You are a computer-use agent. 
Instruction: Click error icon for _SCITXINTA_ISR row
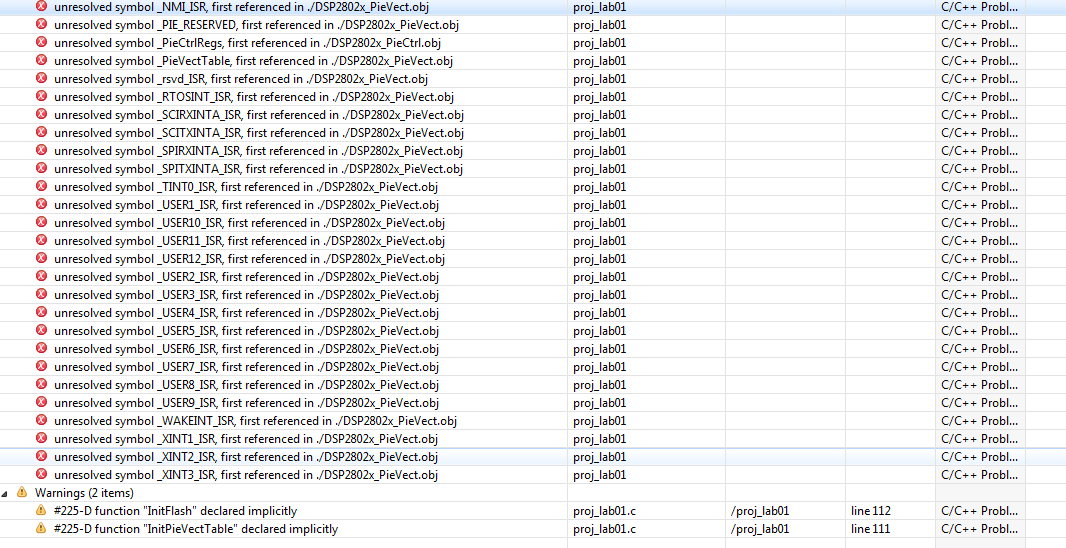[x=41, y=133]
